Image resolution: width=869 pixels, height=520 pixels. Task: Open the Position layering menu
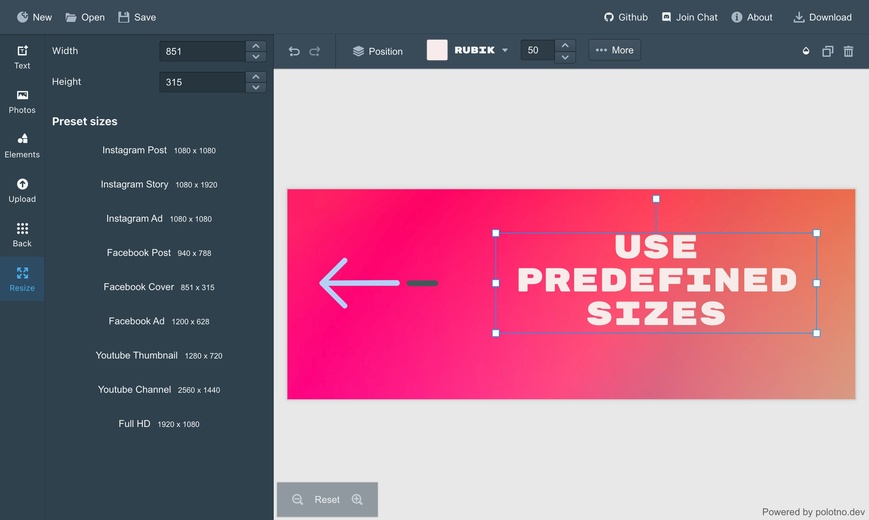click(377, 51)
